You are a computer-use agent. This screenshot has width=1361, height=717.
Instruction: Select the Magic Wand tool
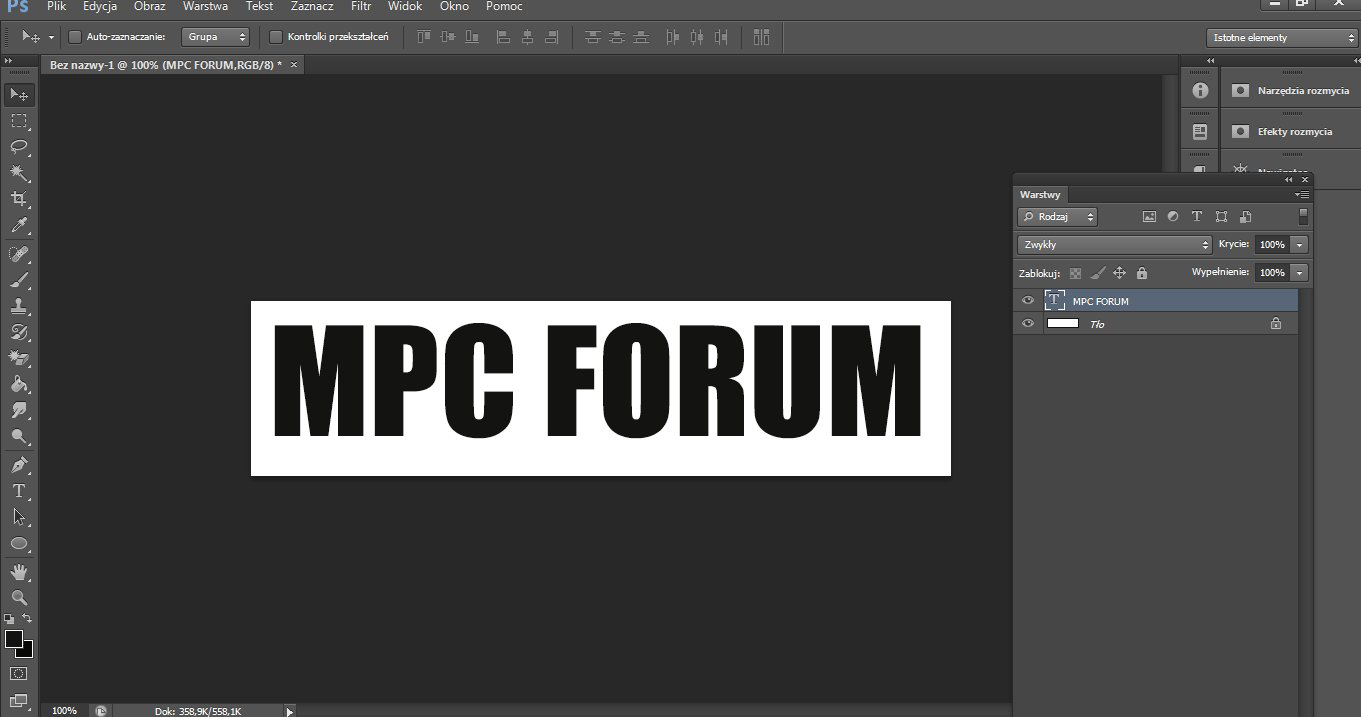click(19, 173)
